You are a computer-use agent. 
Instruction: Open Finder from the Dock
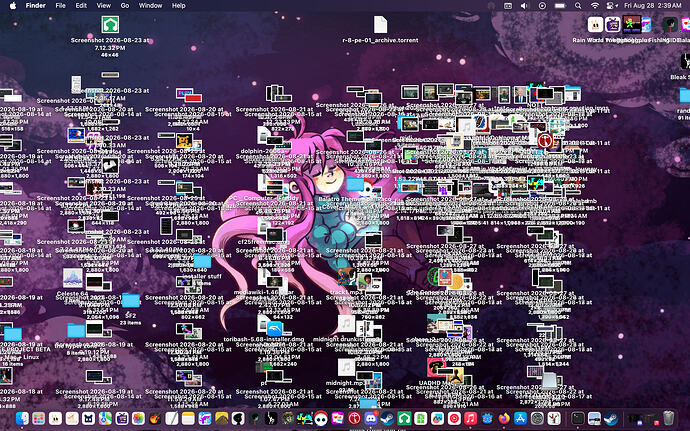(x=22, y=418)
